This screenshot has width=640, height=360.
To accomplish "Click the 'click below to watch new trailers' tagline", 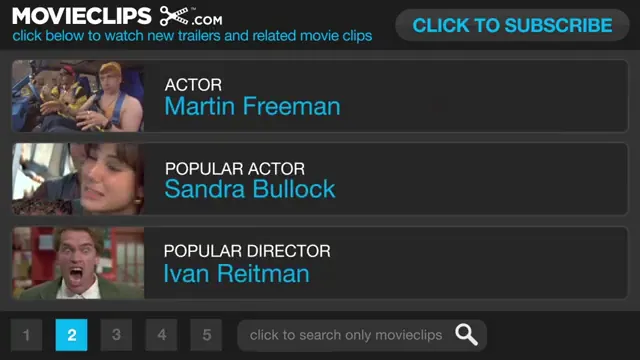I will point(192,36).
